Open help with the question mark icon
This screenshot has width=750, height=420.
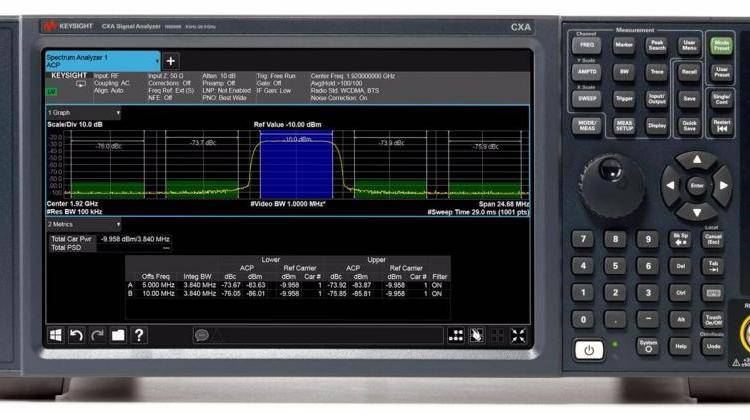click(x=139, y=335)
